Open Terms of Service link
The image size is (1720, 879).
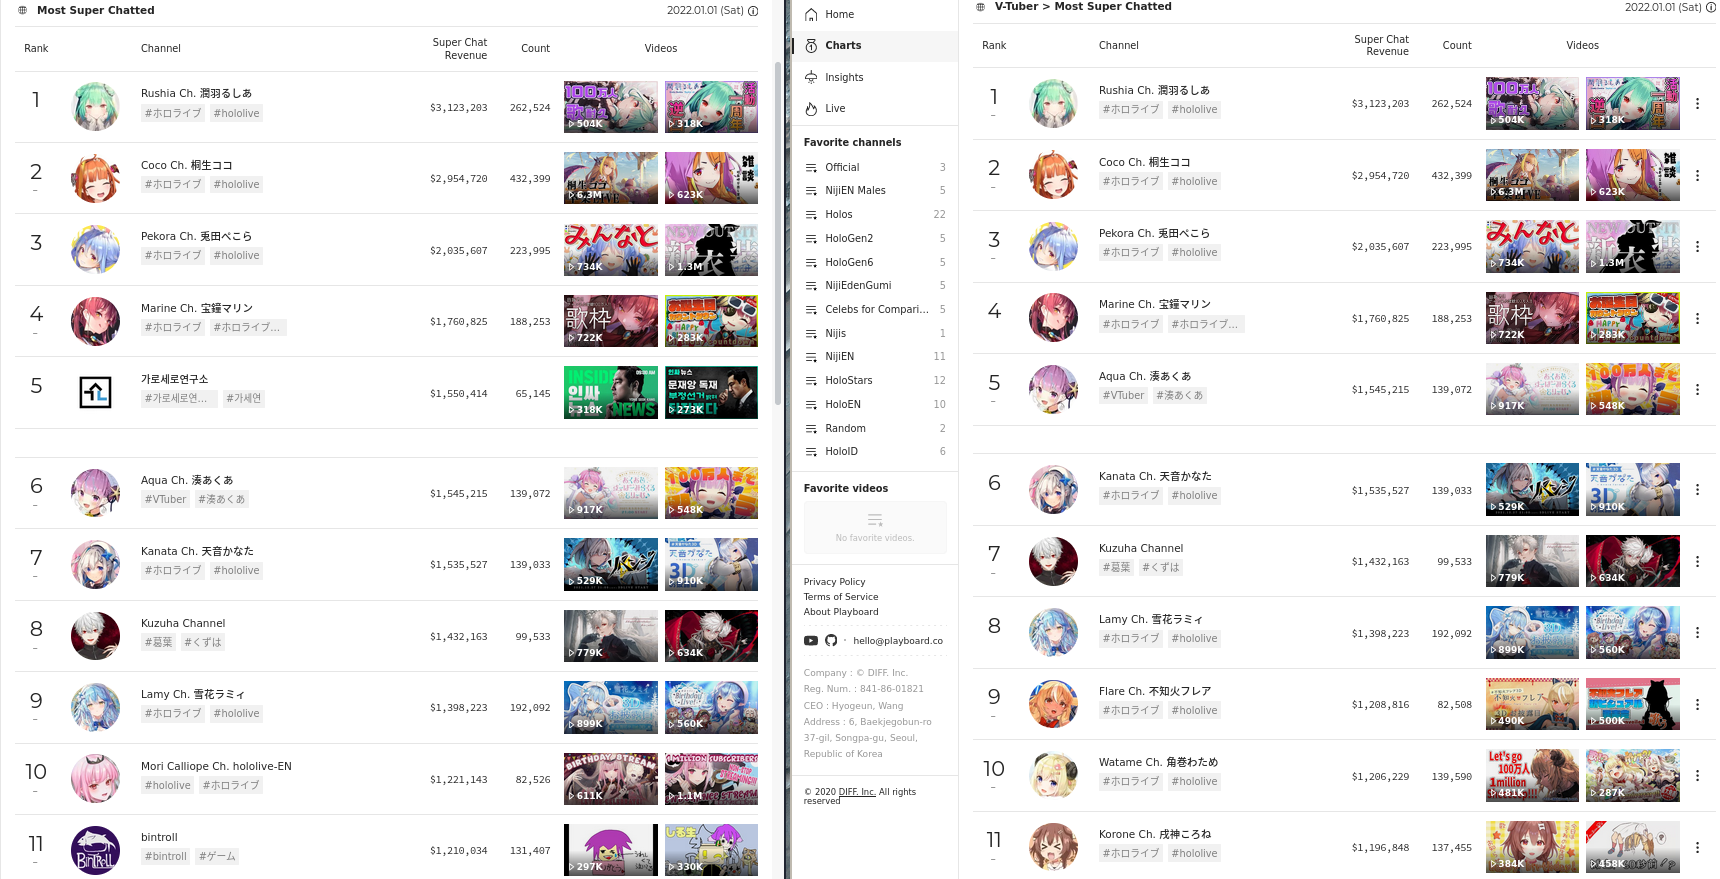(x=841, y=597)
